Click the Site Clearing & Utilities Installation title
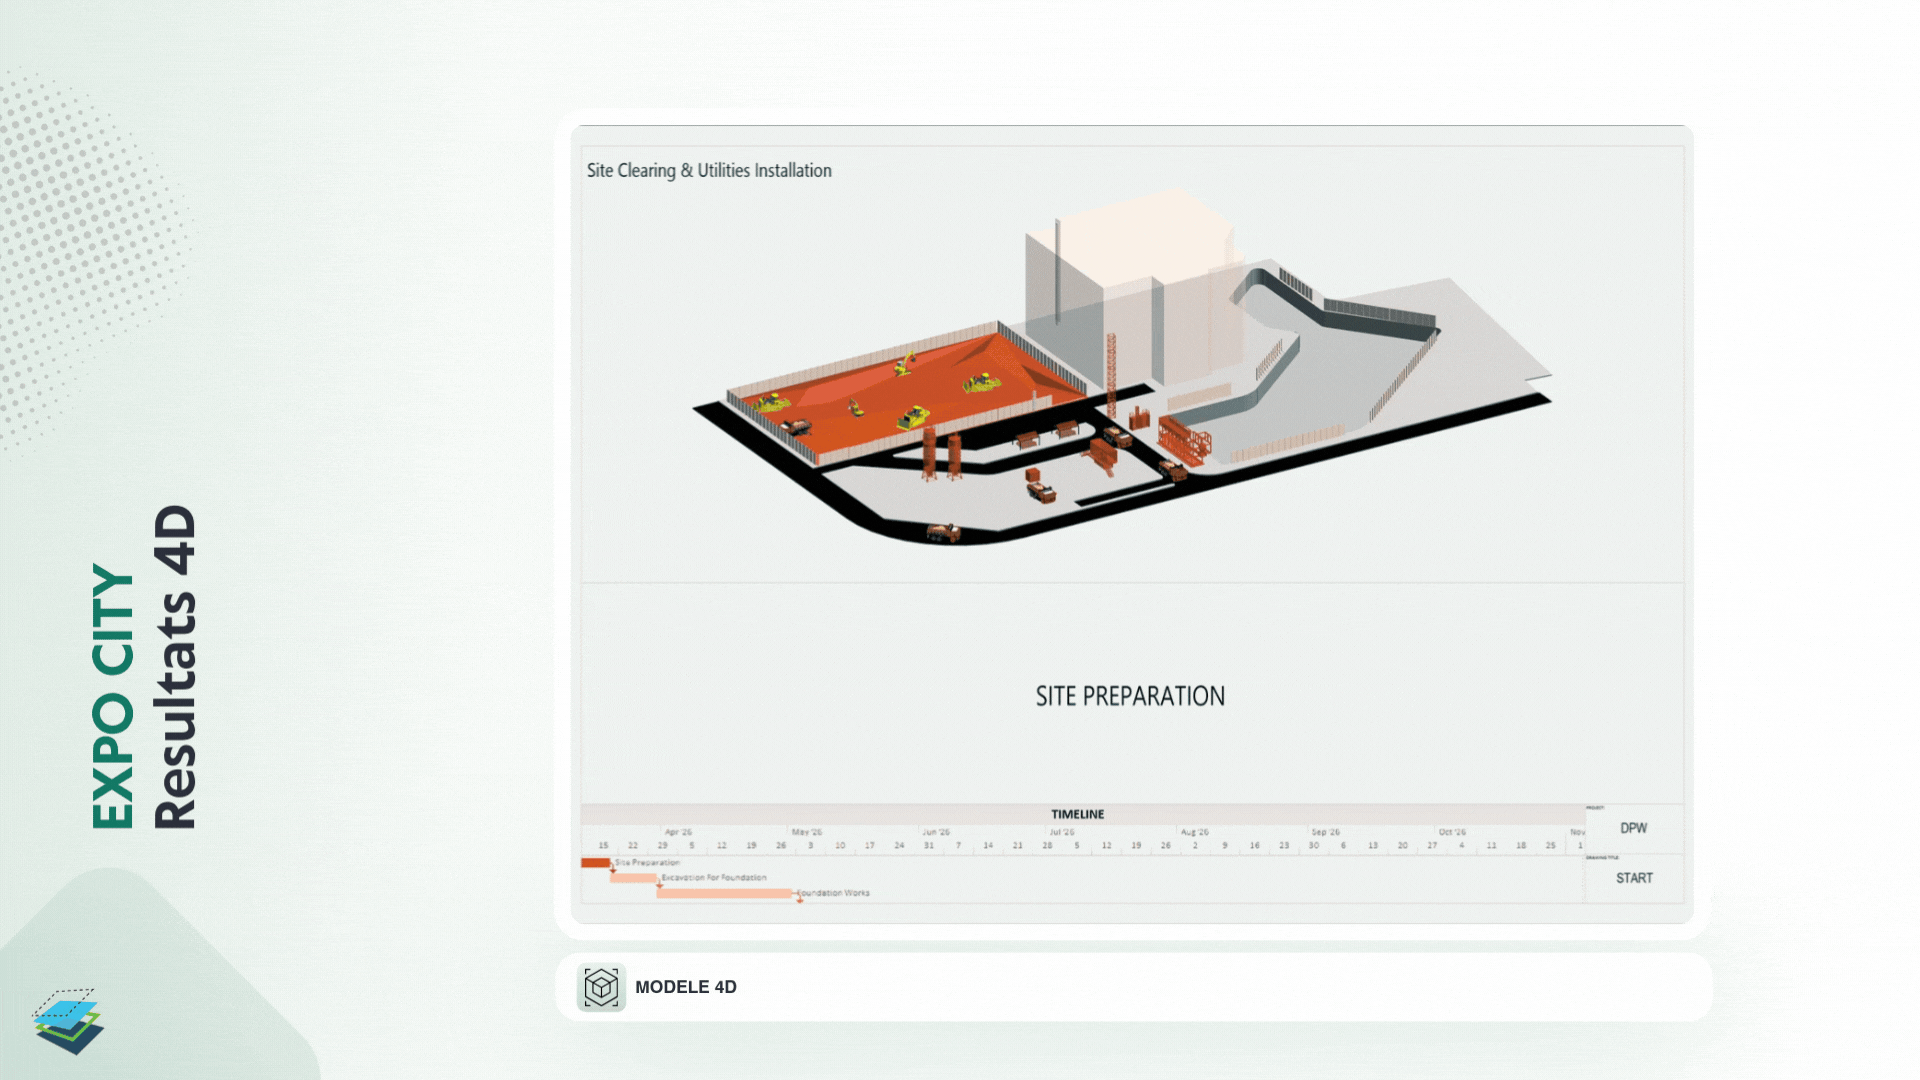1920x1080 pixels. (709, 171)
